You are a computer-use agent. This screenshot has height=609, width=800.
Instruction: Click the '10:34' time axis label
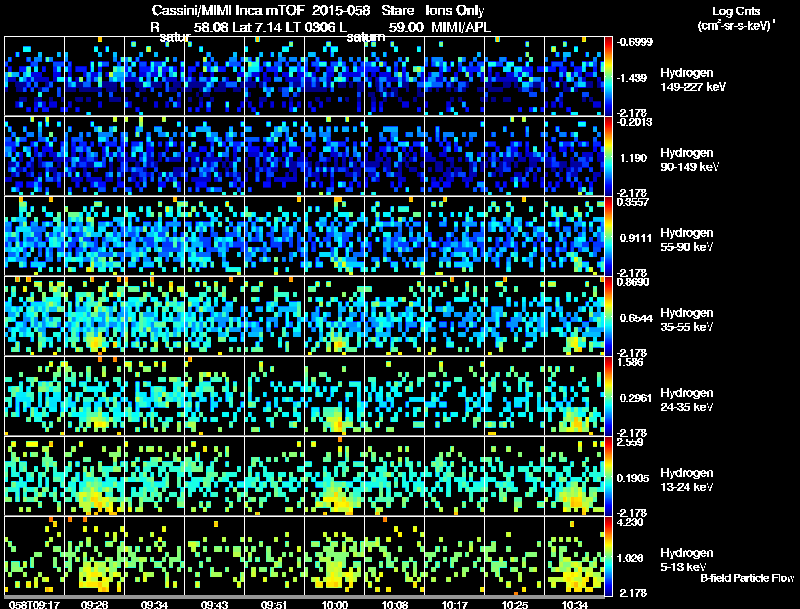(x=574, y=605)
